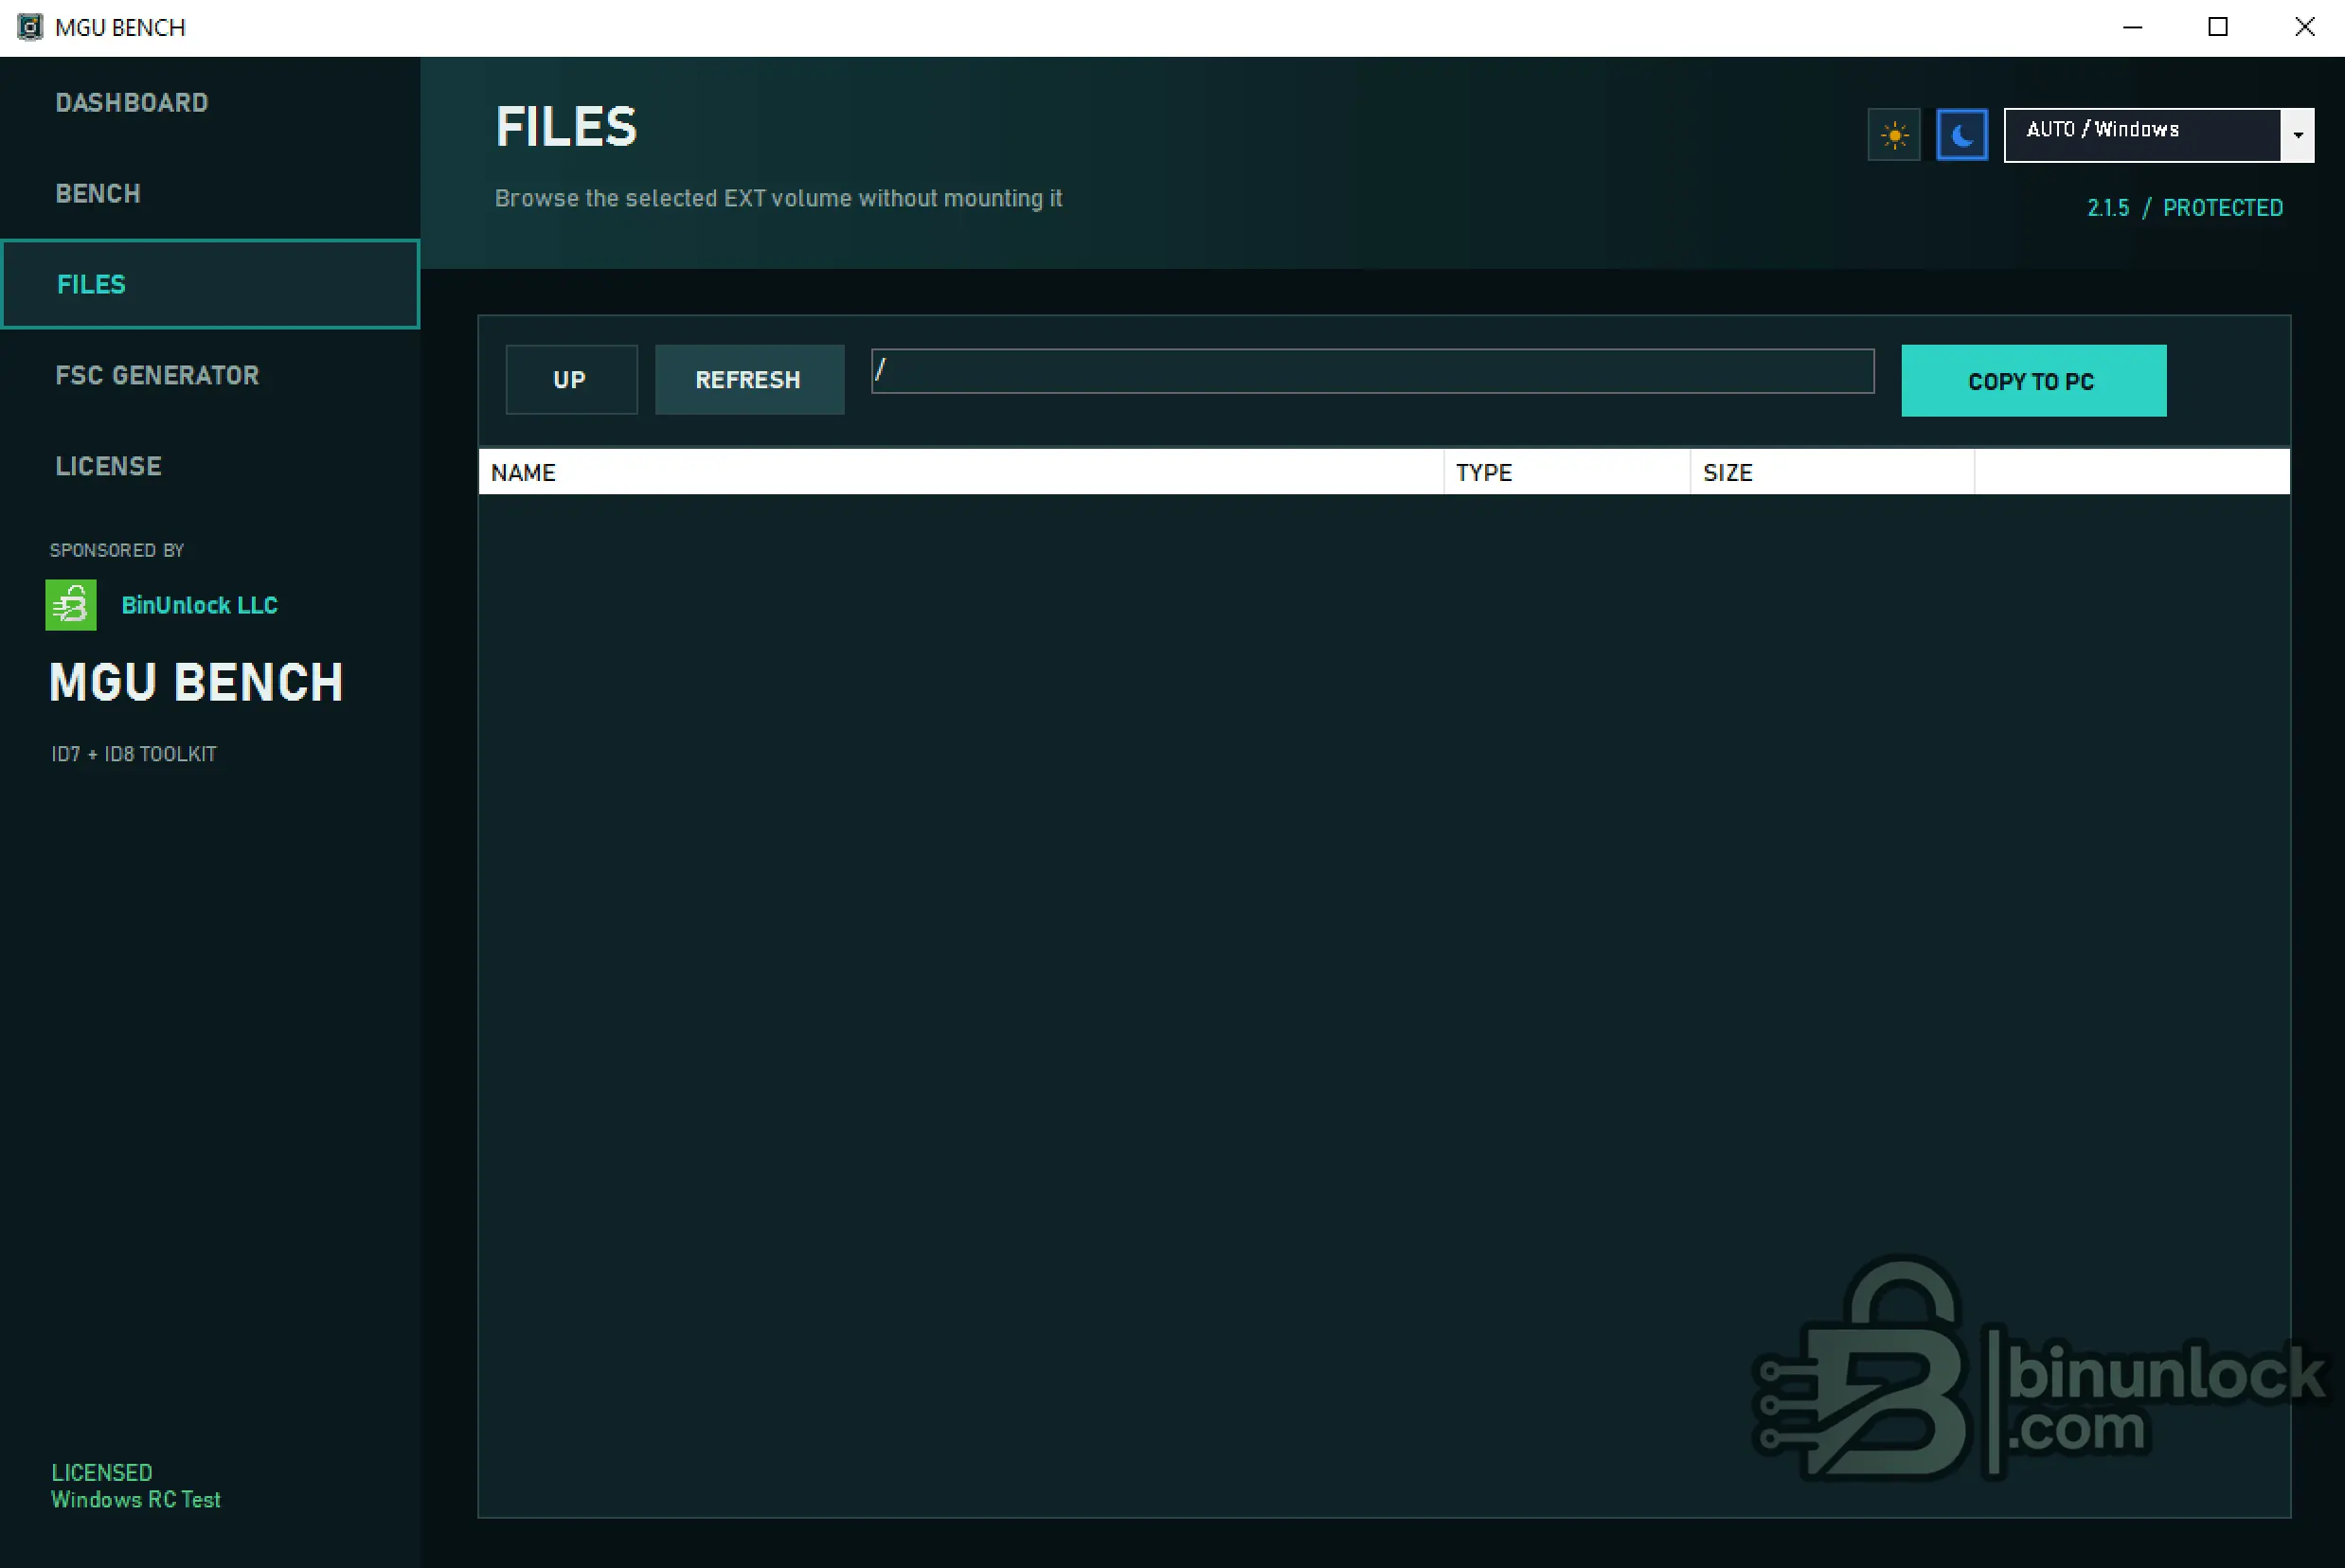Switch to dark theme moon icon
This screenshot has width=2345, height=1568.
pyautogui.click(x=1962, y=135)
